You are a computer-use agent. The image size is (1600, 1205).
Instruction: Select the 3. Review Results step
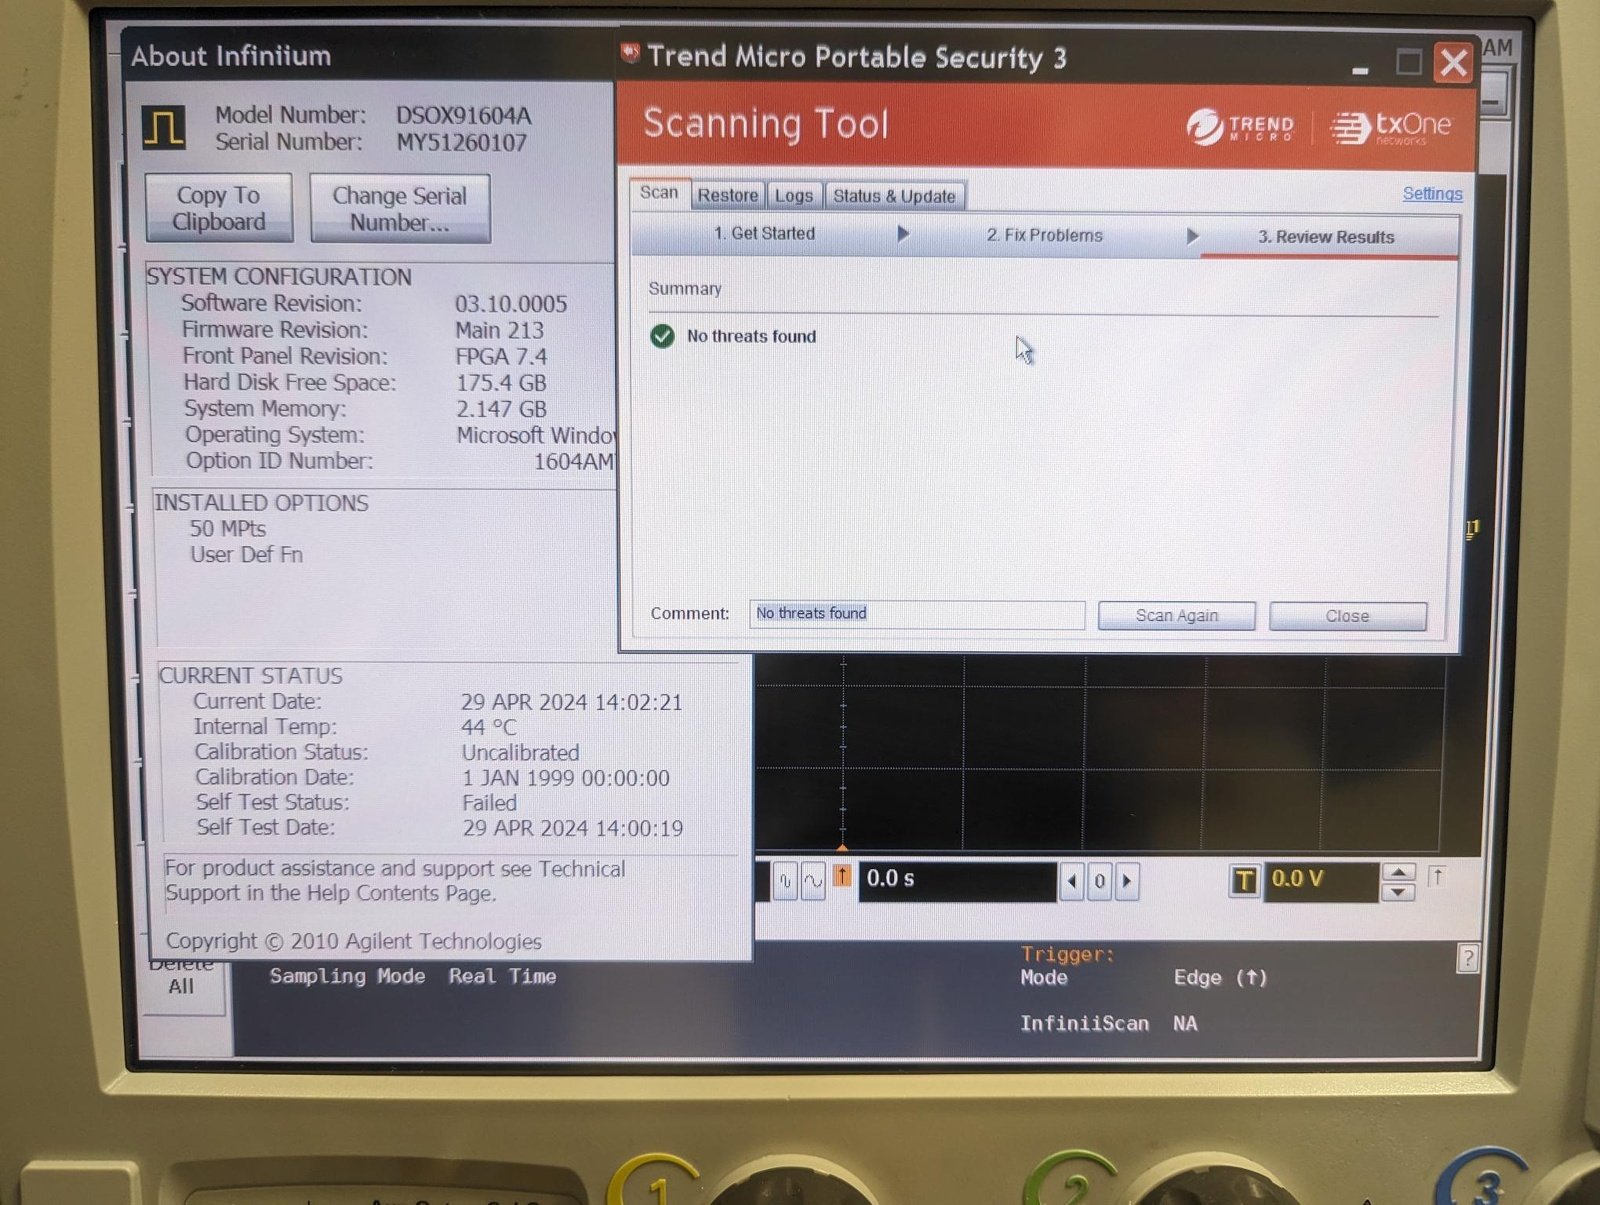click(1326, 237)
